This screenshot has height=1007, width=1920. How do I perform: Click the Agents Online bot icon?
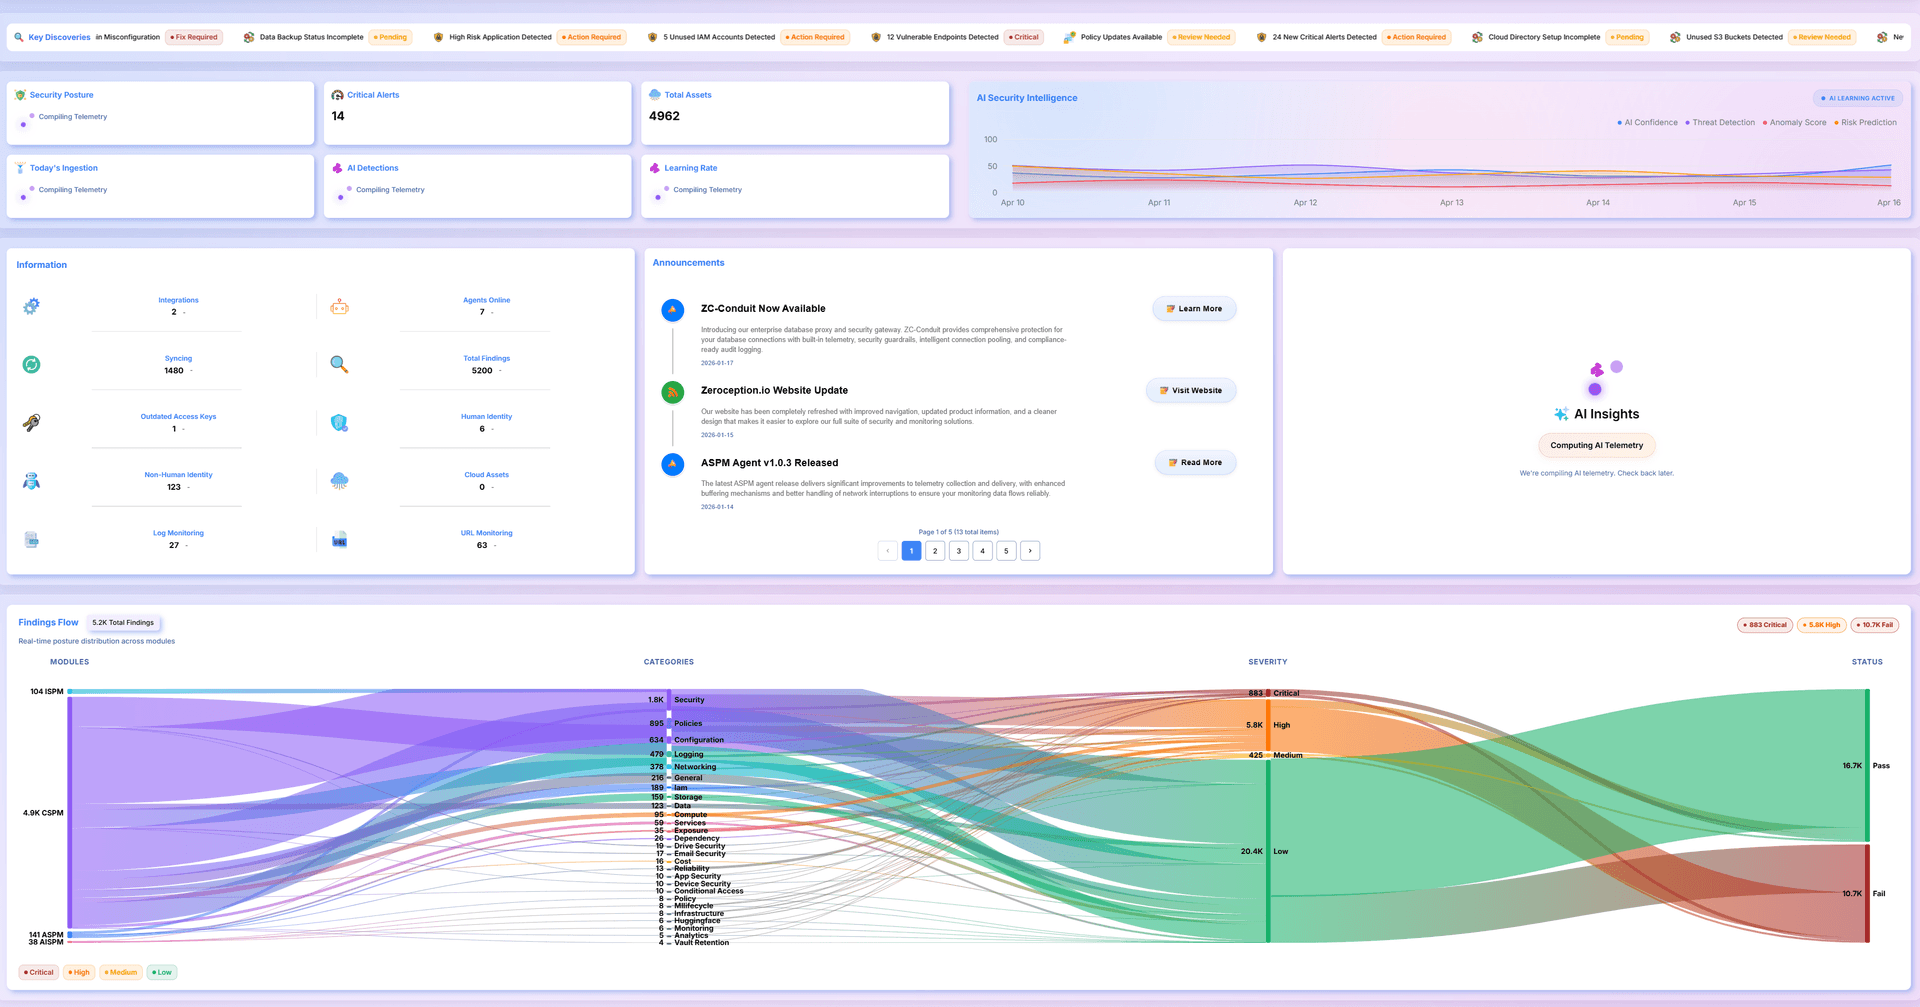pyautogui.click(x=340, y=306)
